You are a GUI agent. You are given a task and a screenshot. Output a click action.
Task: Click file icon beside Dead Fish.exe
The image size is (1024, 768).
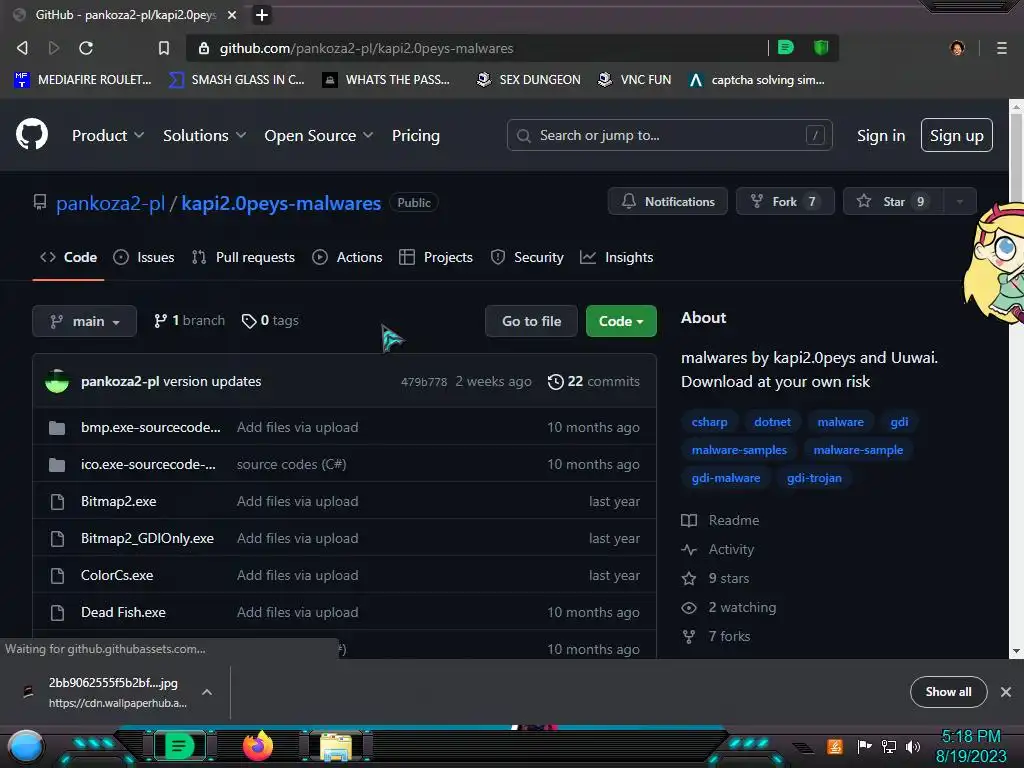click(x=57, y=613)
